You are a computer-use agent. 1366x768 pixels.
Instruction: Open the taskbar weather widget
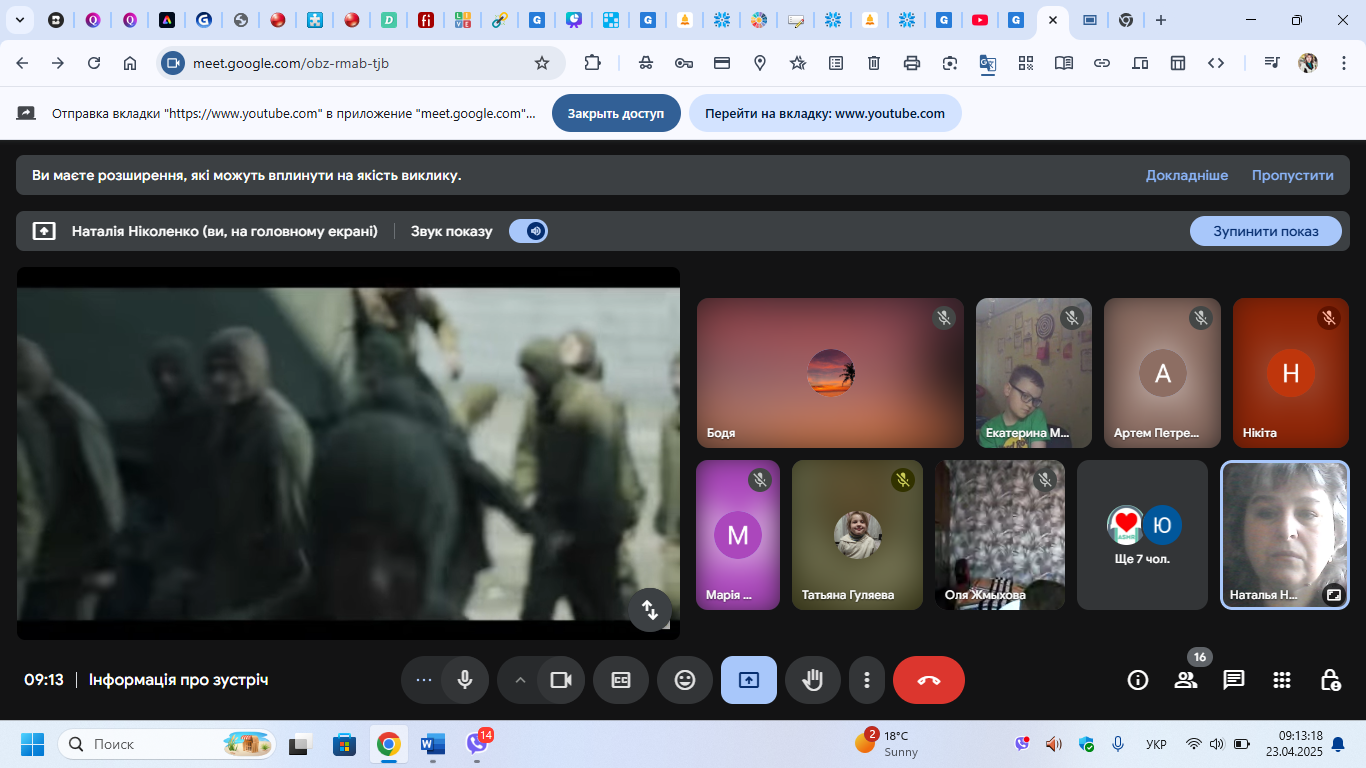pyautogui.click(x=886, y=744)
